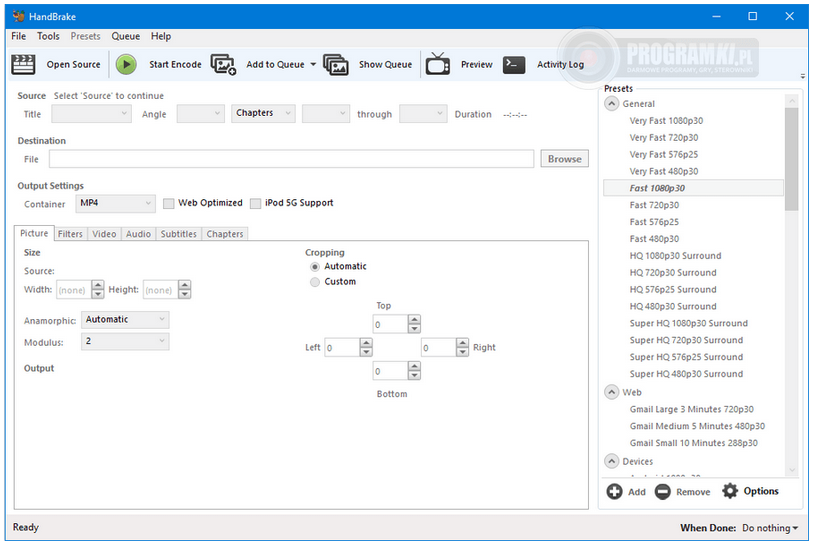Increase the Right crop value stepper
This screenshot has width=814, height=546.
(463, 343)
